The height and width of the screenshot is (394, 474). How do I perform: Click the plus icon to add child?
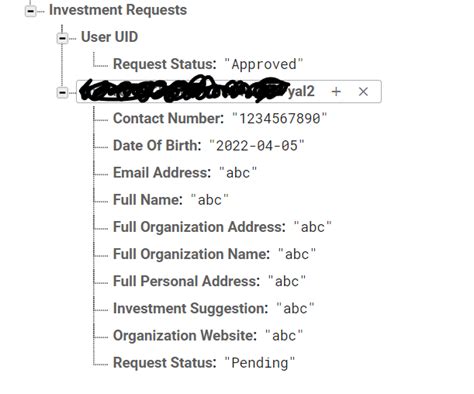[336, 91]
